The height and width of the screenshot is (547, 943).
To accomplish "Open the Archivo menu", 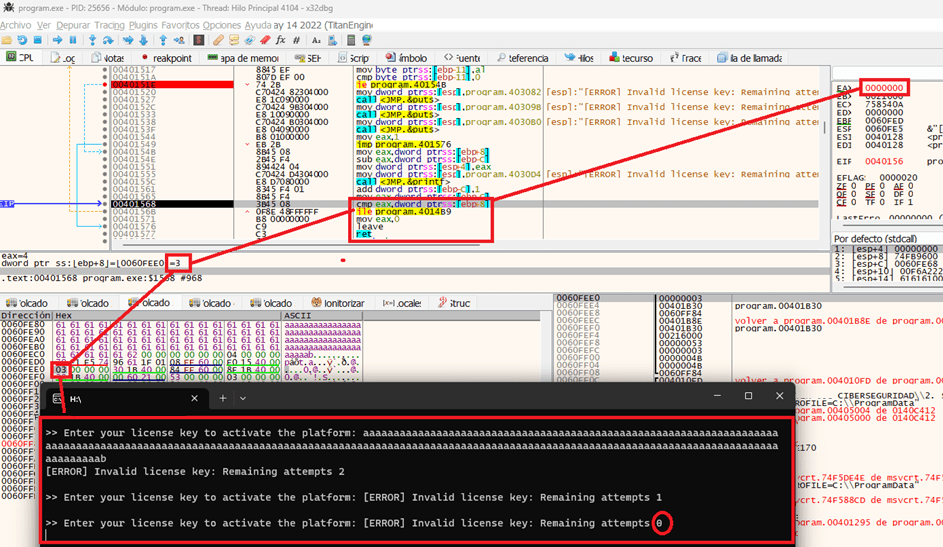I will coord(16,25).
